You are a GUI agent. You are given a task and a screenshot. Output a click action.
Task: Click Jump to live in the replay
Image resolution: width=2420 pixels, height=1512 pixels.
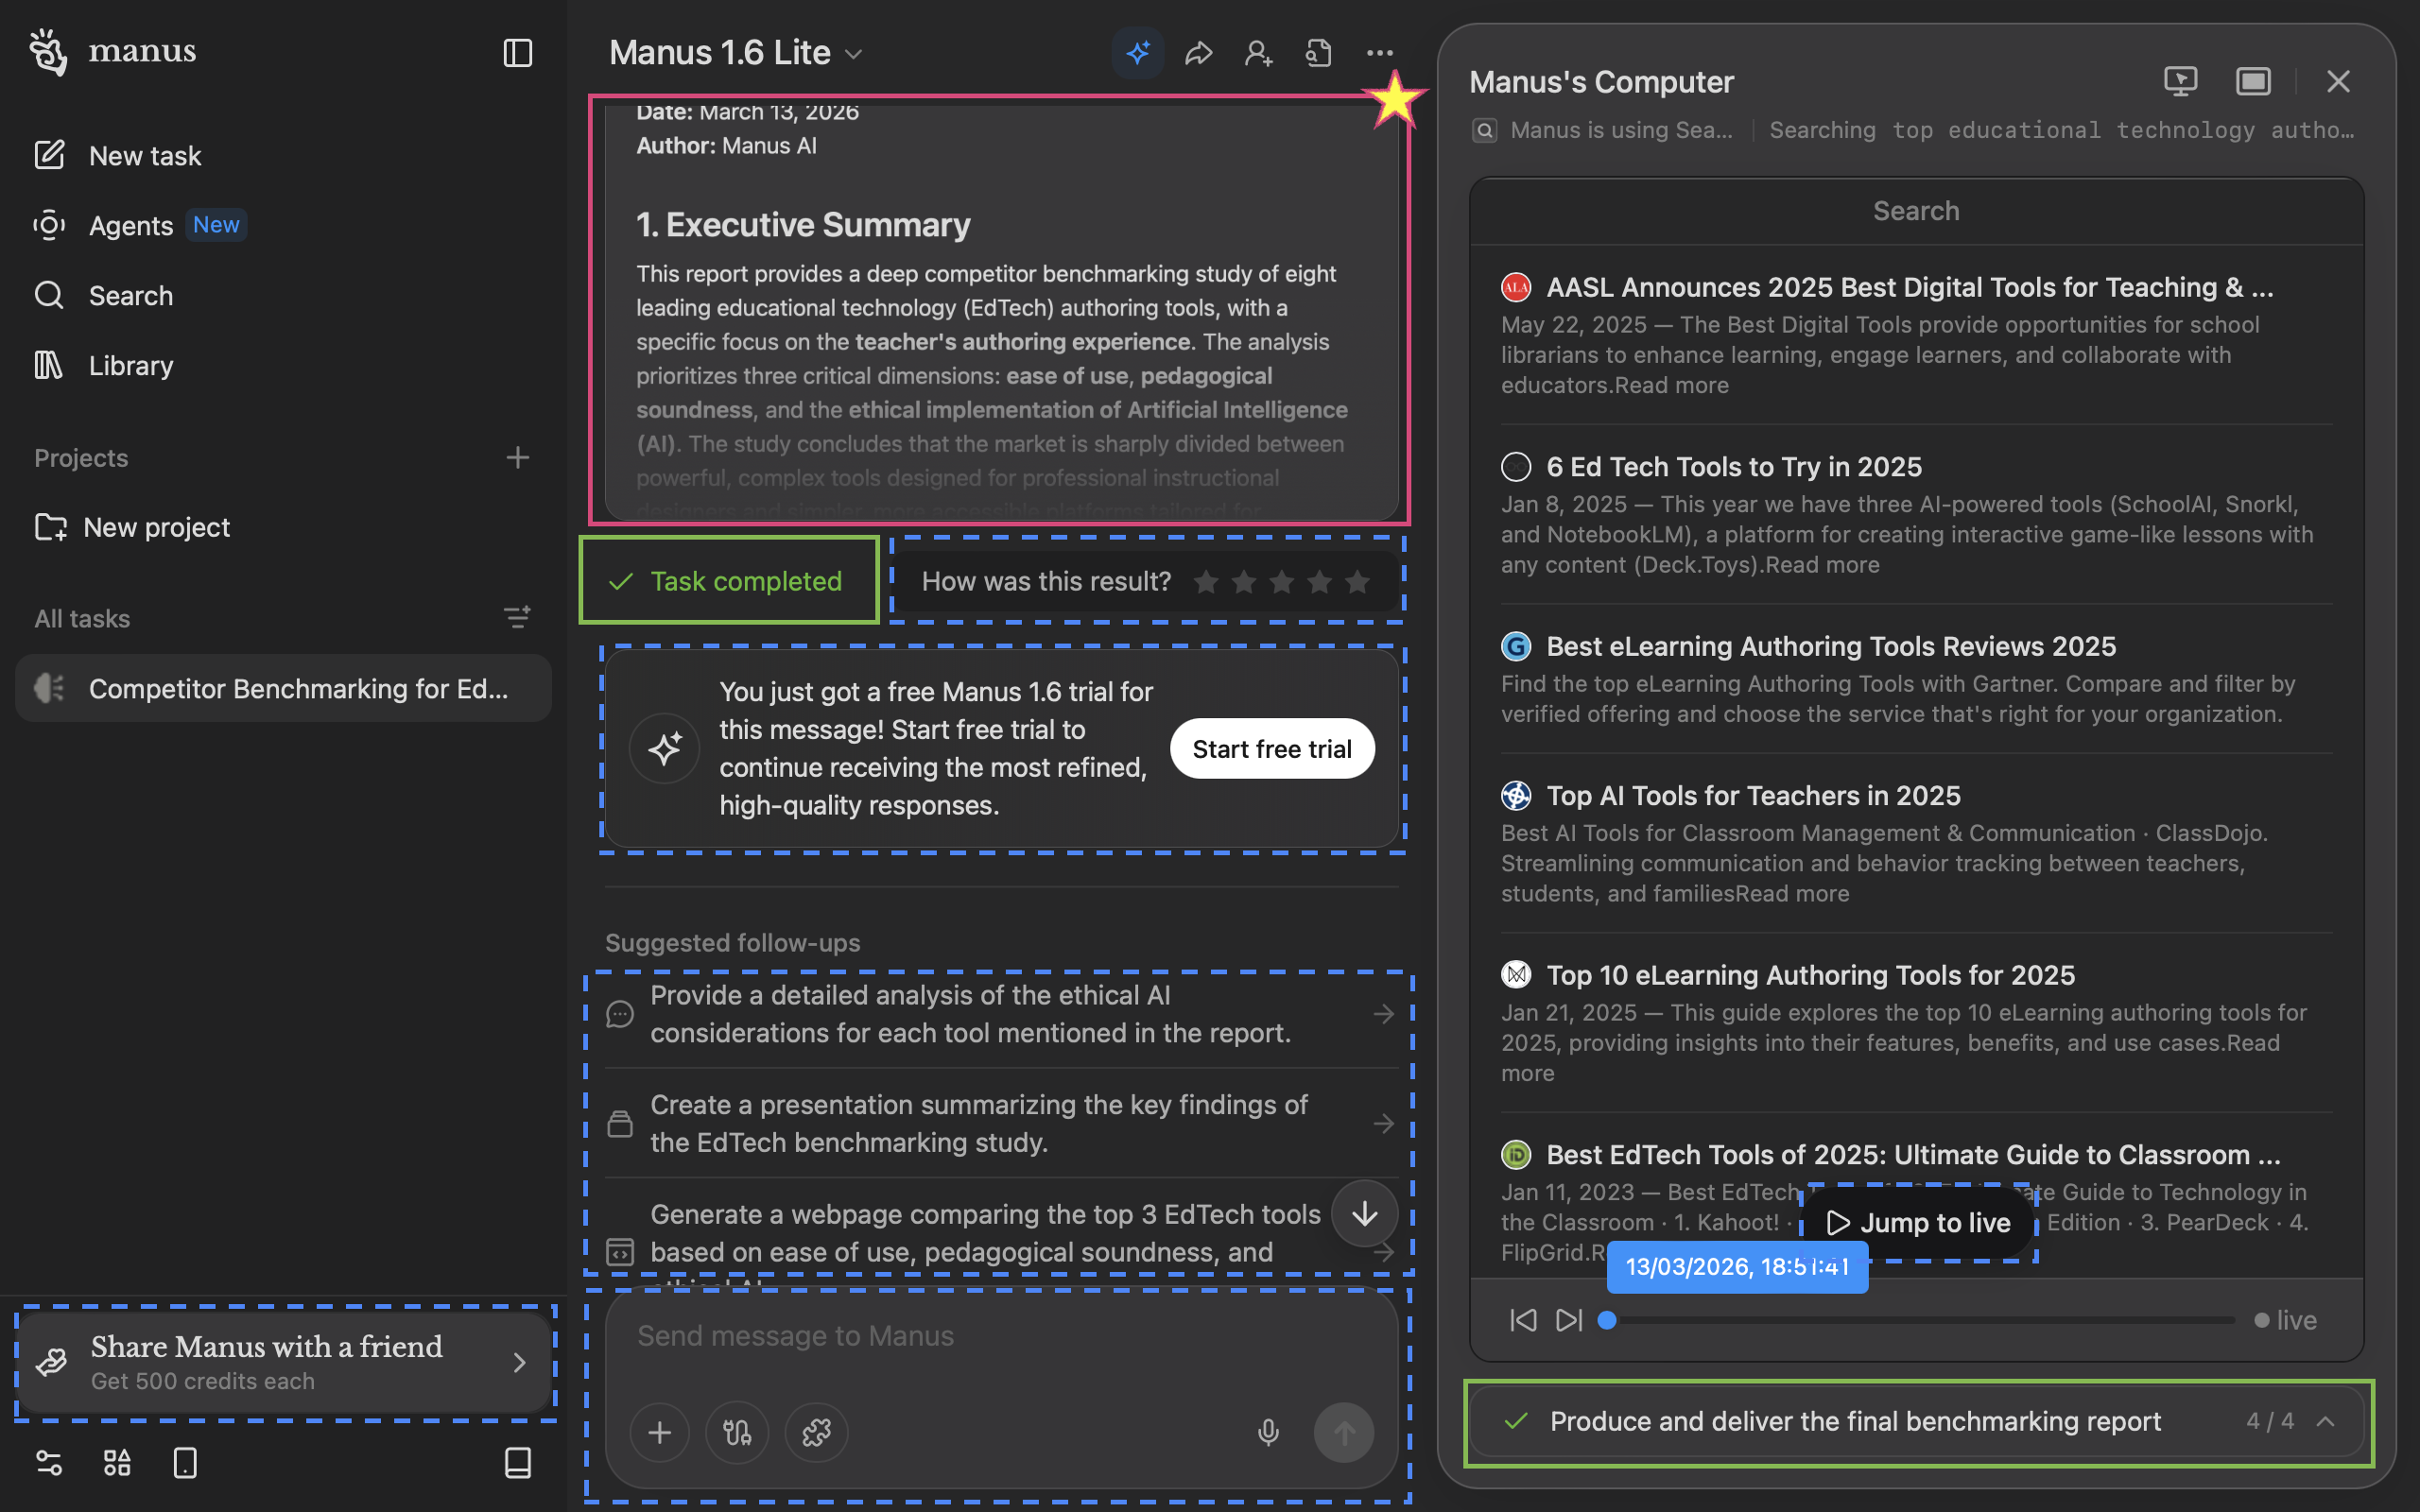[x=1917, y=1222]
